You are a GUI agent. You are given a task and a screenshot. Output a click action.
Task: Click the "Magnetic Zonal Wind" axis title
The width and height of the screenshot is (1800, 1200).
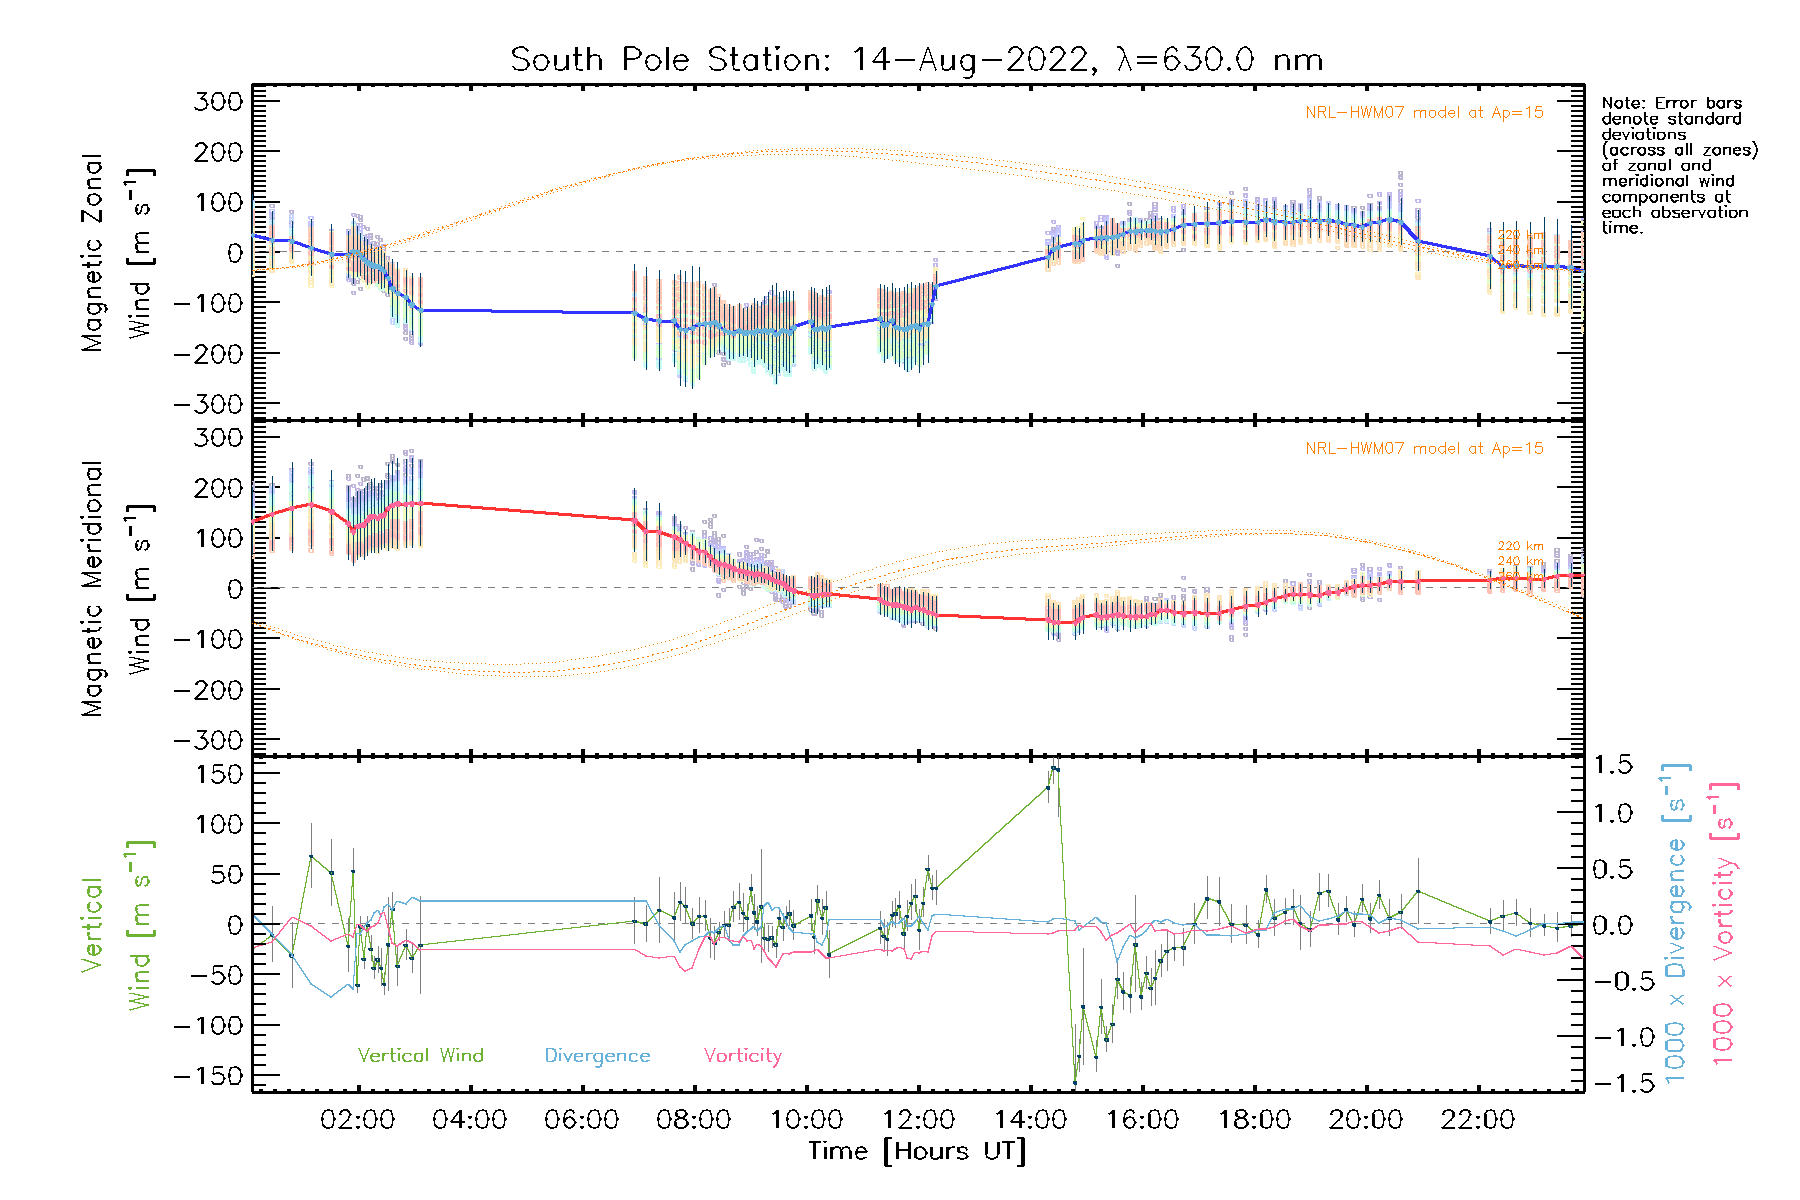(x=117, y=252)
